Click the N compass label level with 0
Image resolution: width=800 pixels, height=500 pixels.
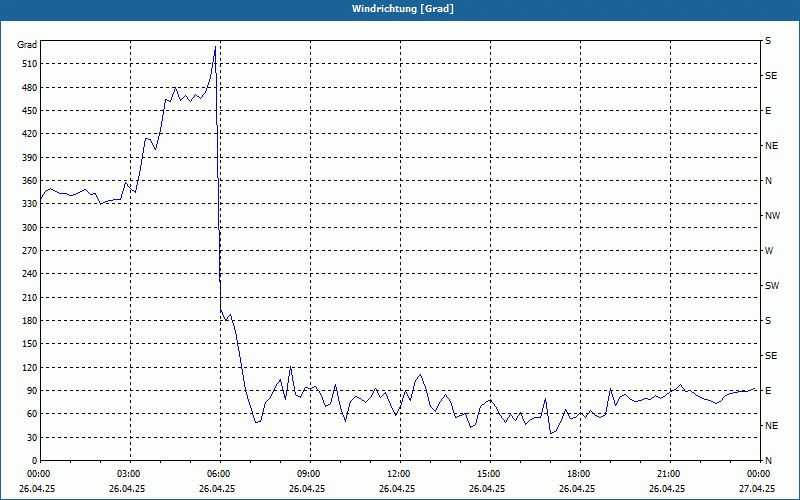coord(768,460)
